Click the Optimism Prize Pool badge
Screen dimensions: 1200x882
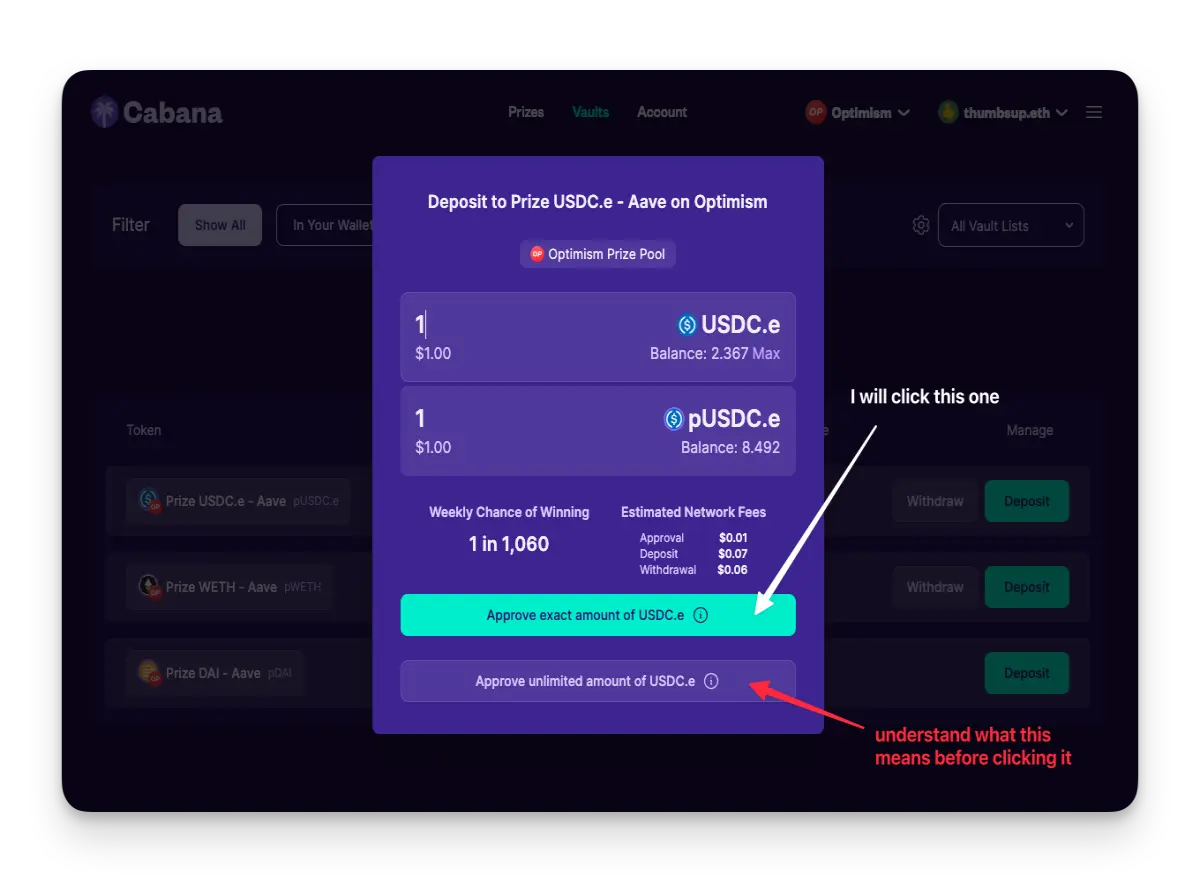598,254
